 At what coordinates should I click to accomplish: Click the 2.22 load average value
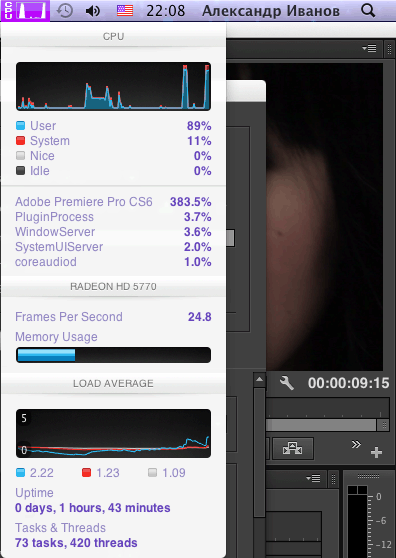(x=42, y=473)
